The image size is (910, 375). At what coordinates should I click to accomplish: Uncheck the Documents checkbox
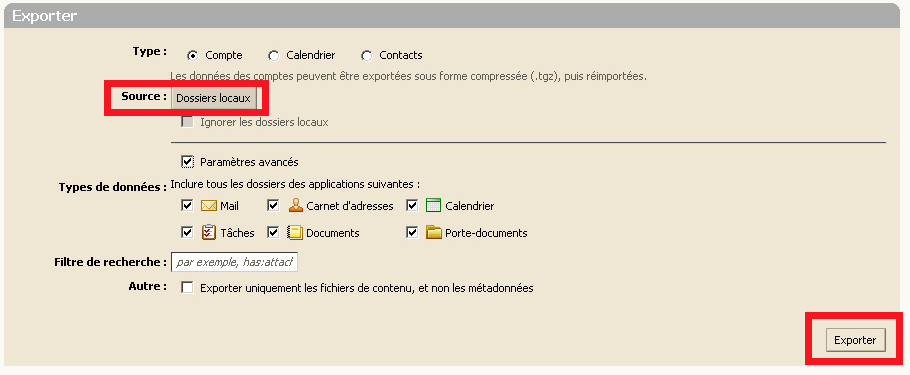coord(273,232)
